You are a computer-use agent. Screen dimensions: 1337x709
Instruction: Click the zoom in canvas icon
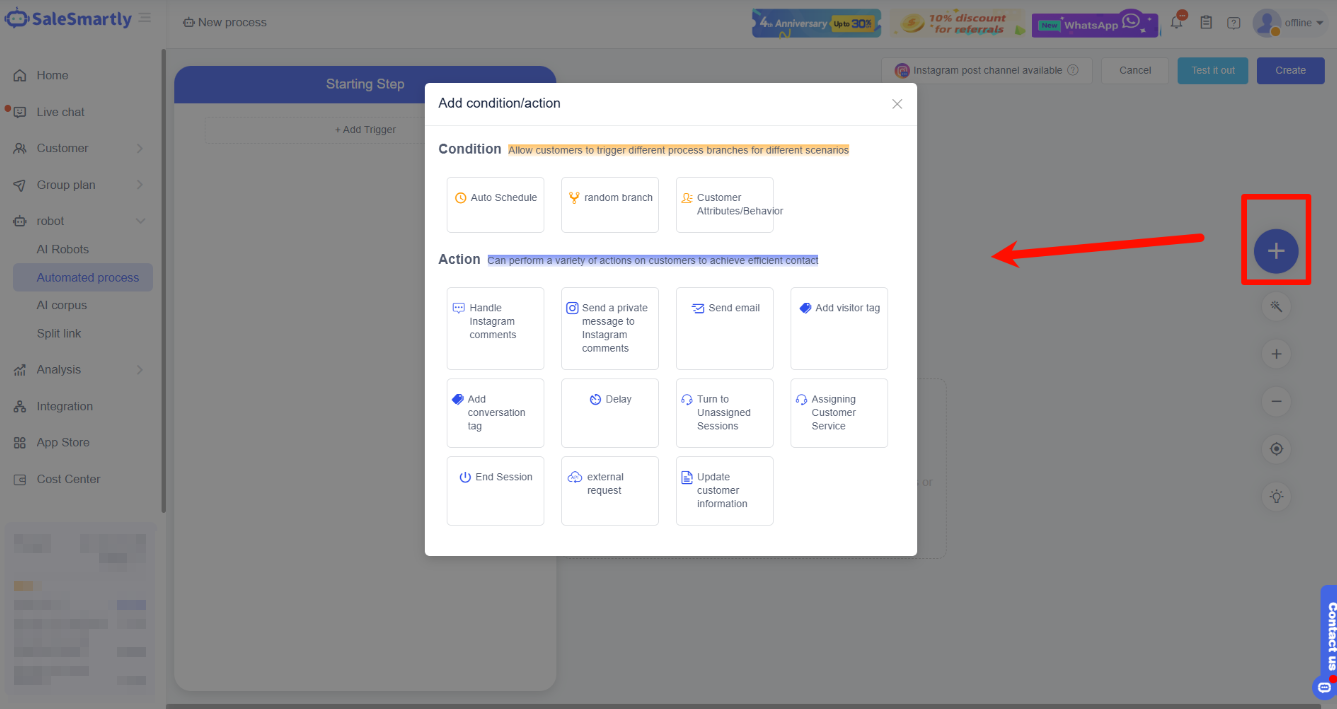[1276, 354]
